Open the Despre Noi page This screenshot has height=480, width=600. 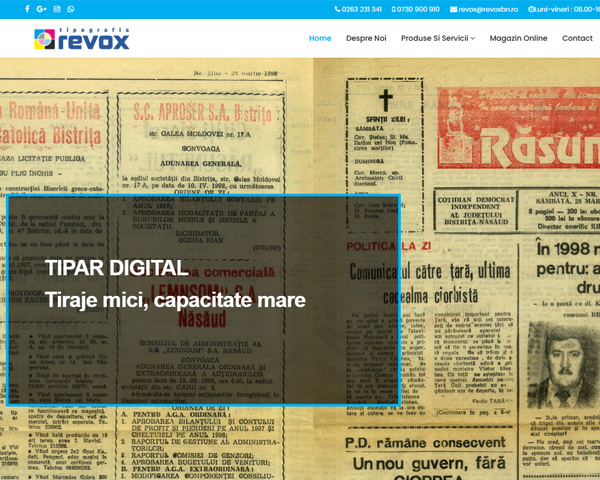point(366,38)
